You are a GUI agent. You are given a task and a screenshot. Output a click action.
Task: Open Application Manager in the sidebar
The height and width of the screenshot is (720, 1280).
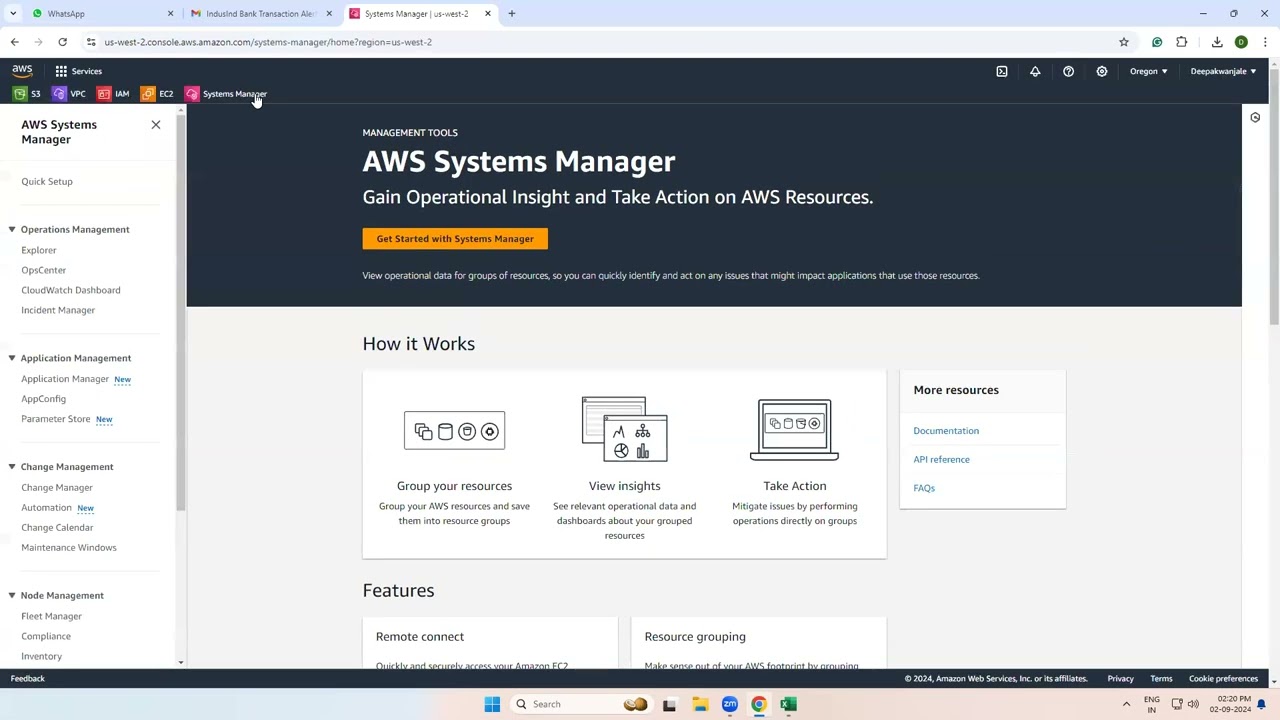[x=65, y=379]
